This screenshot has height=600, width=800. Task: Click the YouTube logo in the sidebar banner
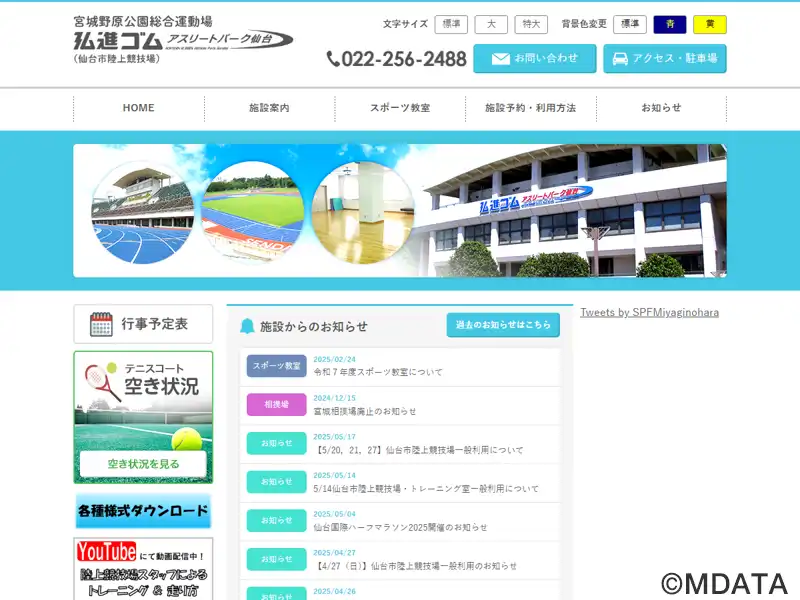click(x=107, y=552)
